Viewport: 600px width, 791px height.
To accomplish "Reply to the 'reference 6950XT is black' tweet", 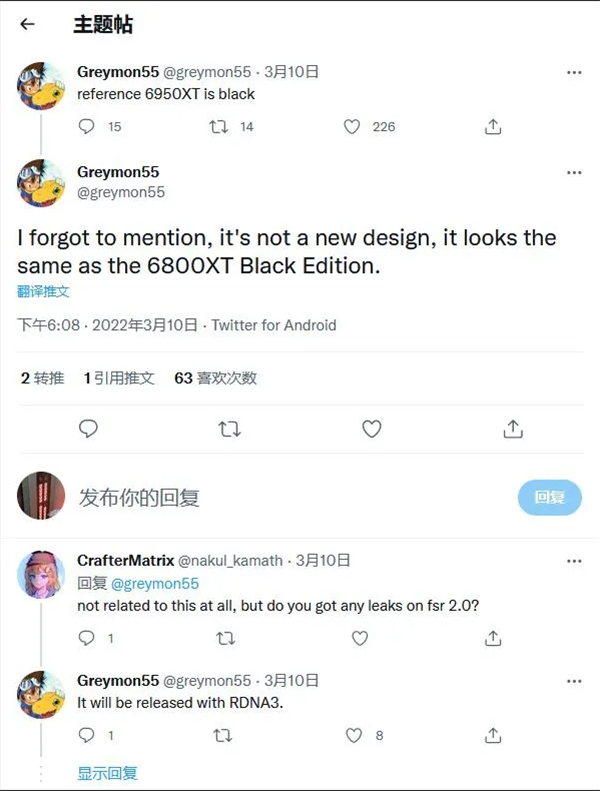I will [87, 127].
